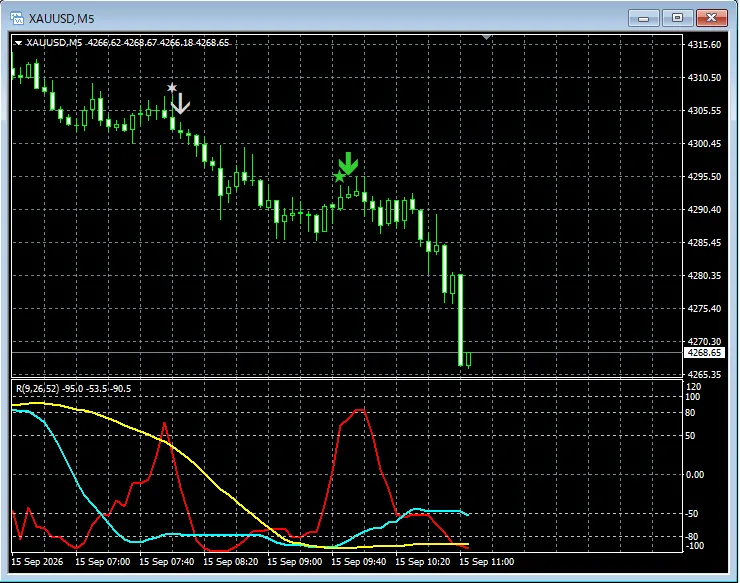Click the chart shift triangle marker at top
Screen dimensions: 740x583
pyautogui.click(x=487, y=37)
